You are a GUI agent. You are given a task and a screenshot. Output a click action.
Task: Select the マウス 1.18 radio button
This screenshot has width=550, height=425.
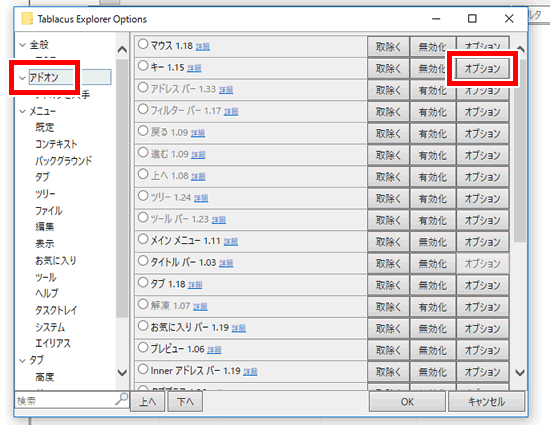(x=143, y=44)
